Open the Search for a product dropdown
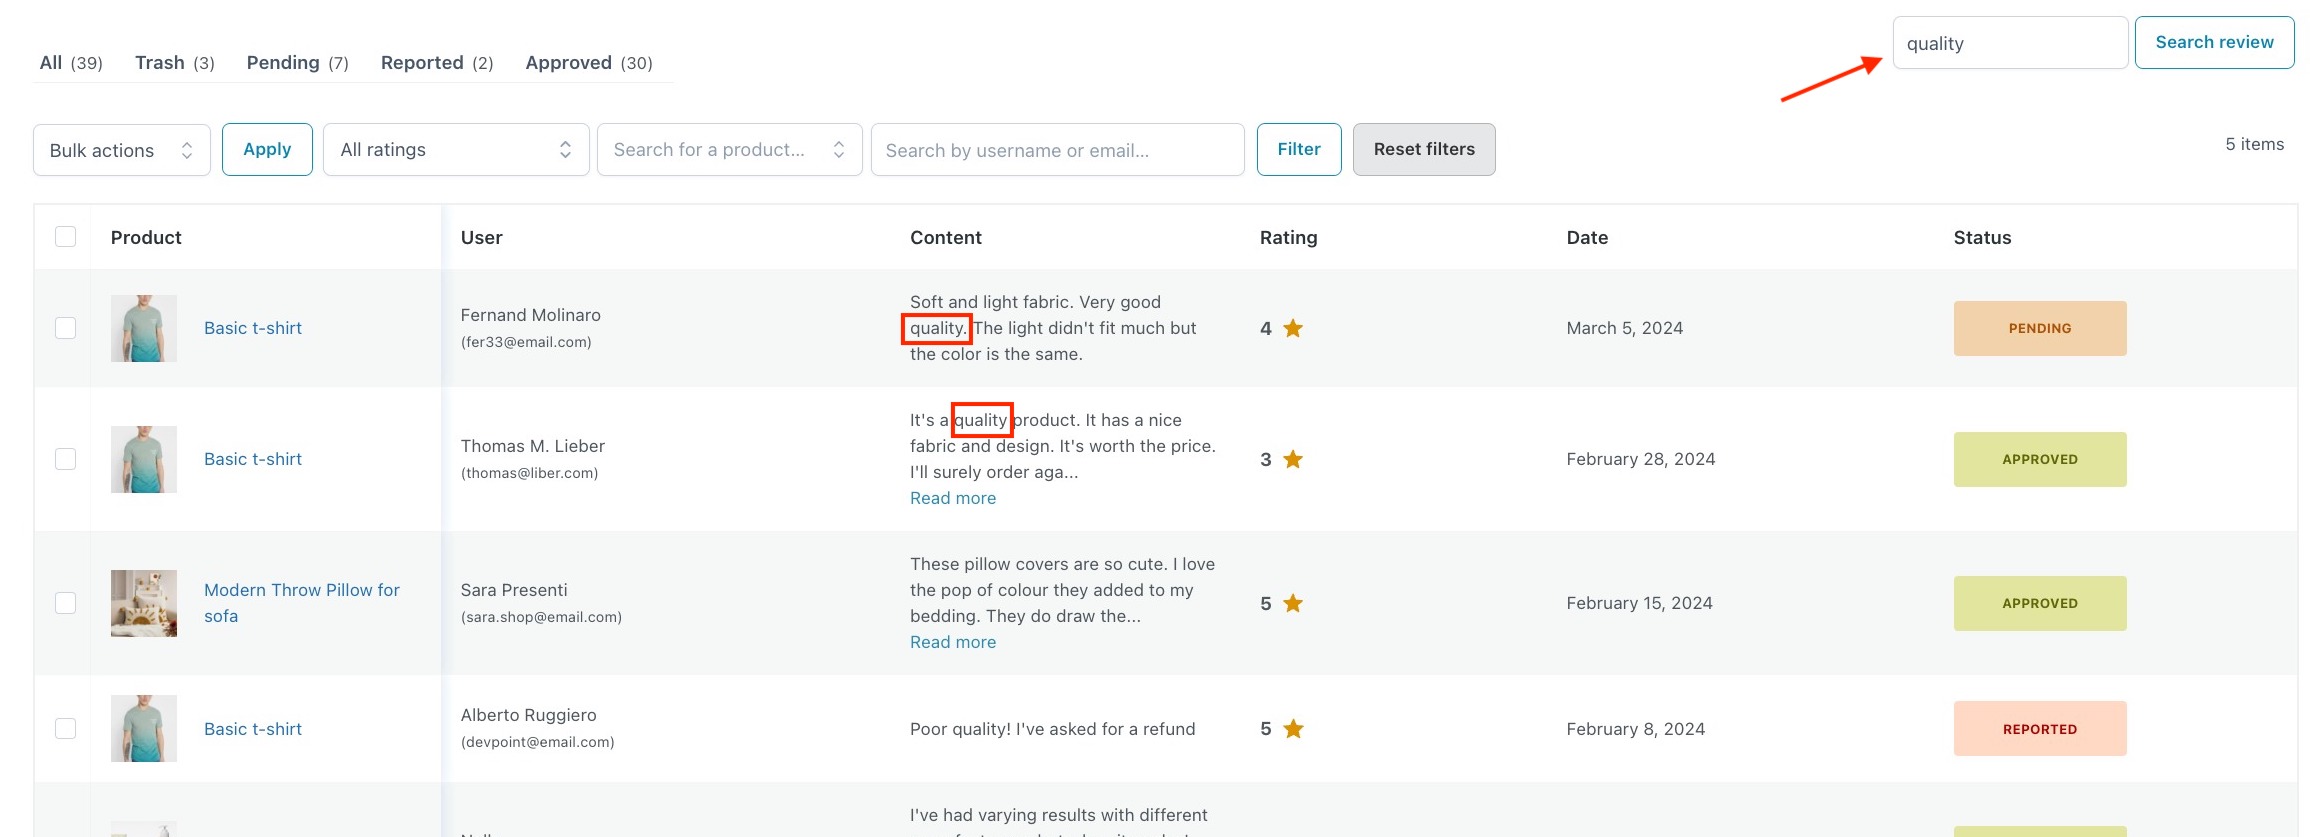Screen dimensions: 2310x837 click(730, 150)
